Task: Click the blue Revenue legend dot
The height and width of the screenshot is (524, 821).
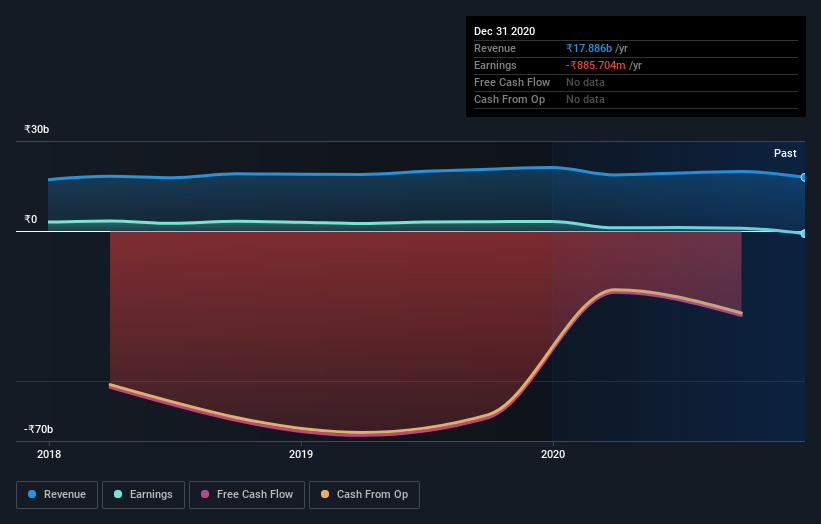Action: click(32, 494)
